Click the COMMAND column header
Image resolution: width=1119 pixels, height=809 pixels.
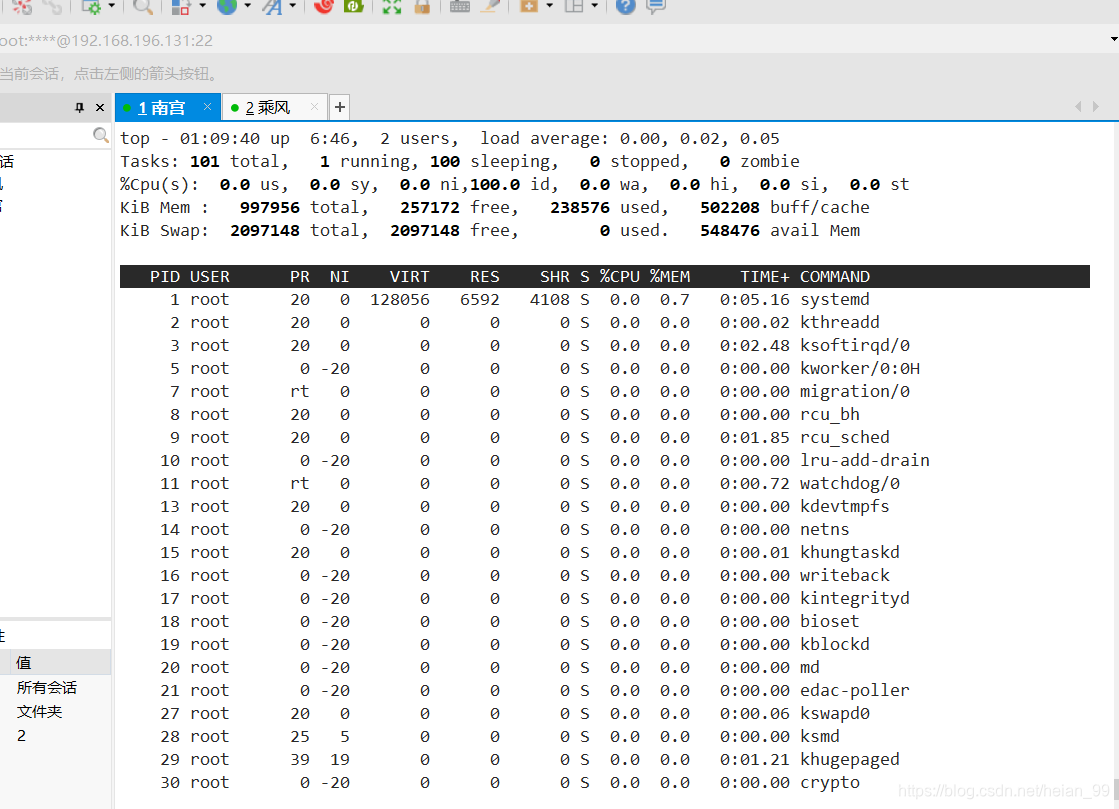[x=835, y=277]
